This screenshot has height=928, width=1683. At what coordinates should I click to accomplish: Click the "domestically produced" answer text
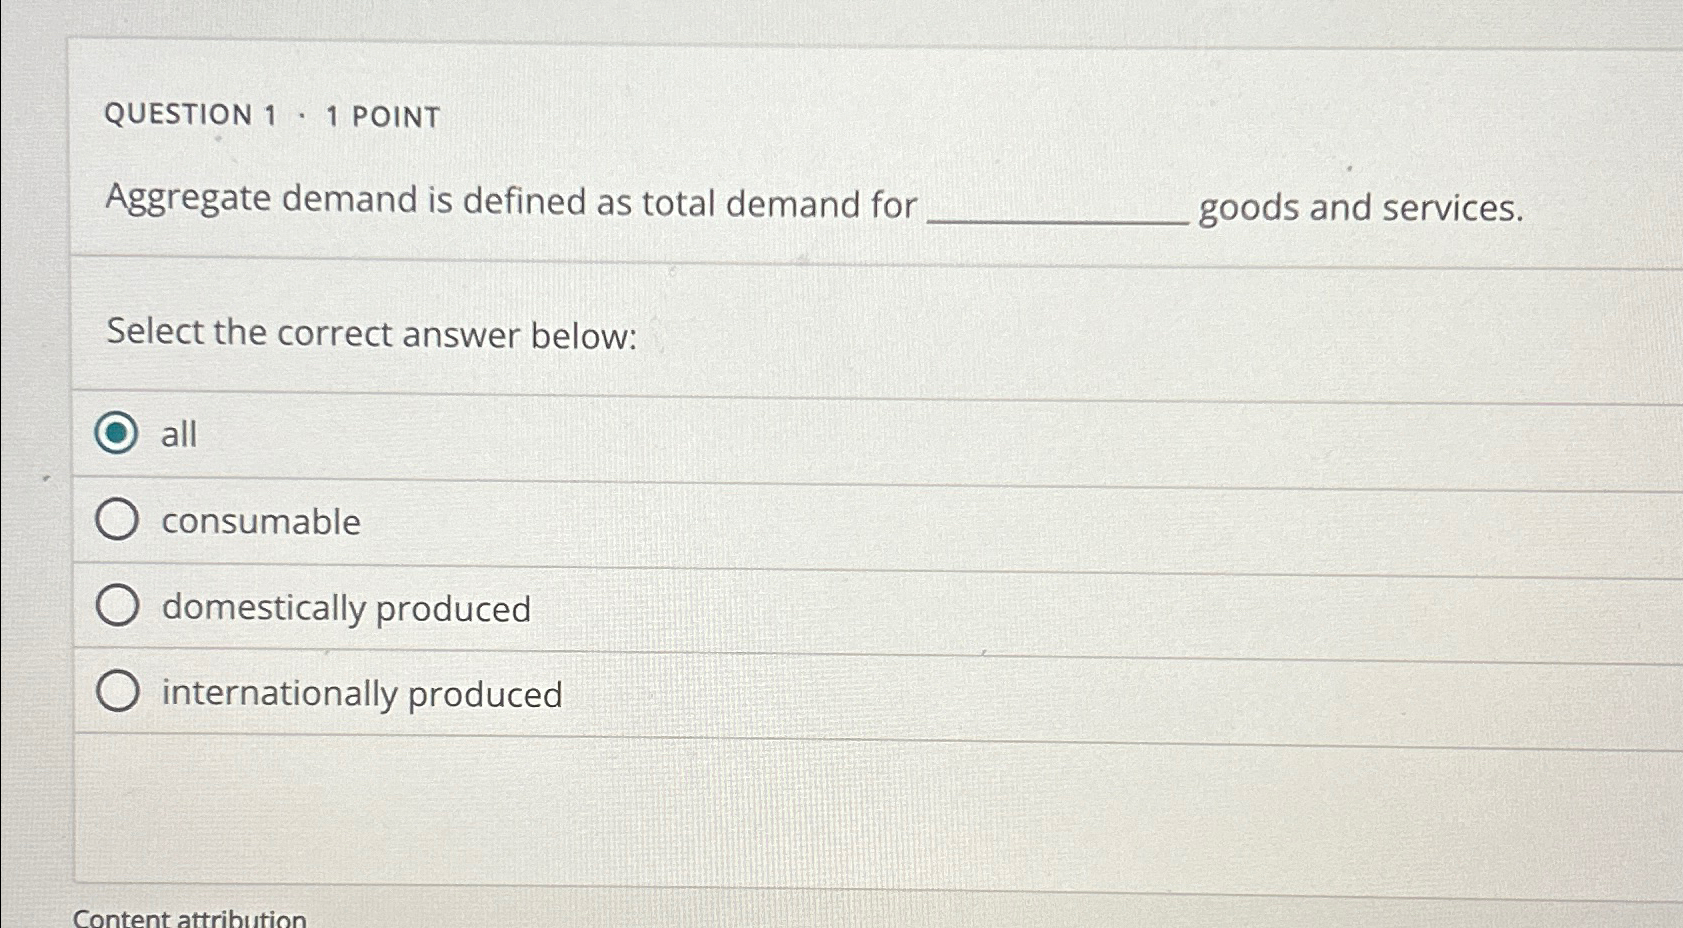[x=346, y=608]
